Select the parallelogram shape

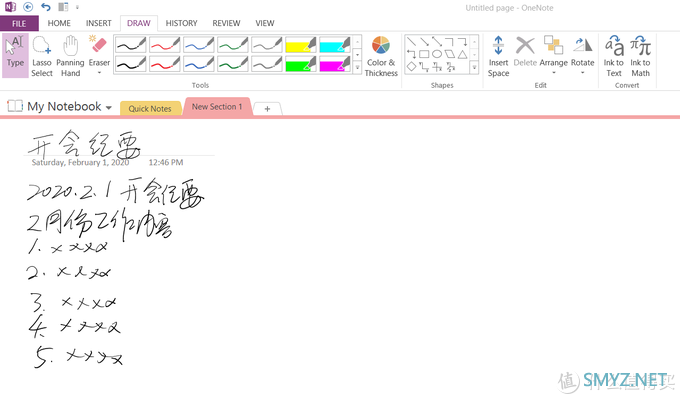point(450,54)
